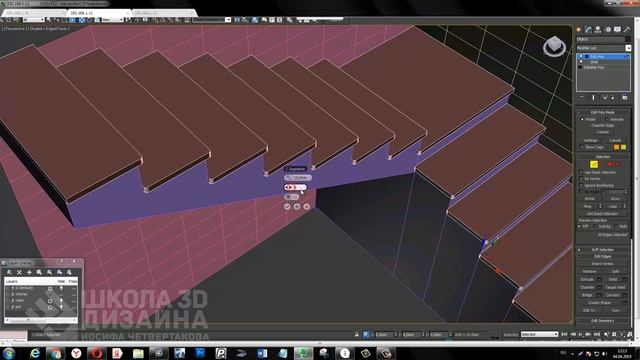Cancel the chamfer caddy with X
This screenshot has height=360, width=640.
coord(307,207)
